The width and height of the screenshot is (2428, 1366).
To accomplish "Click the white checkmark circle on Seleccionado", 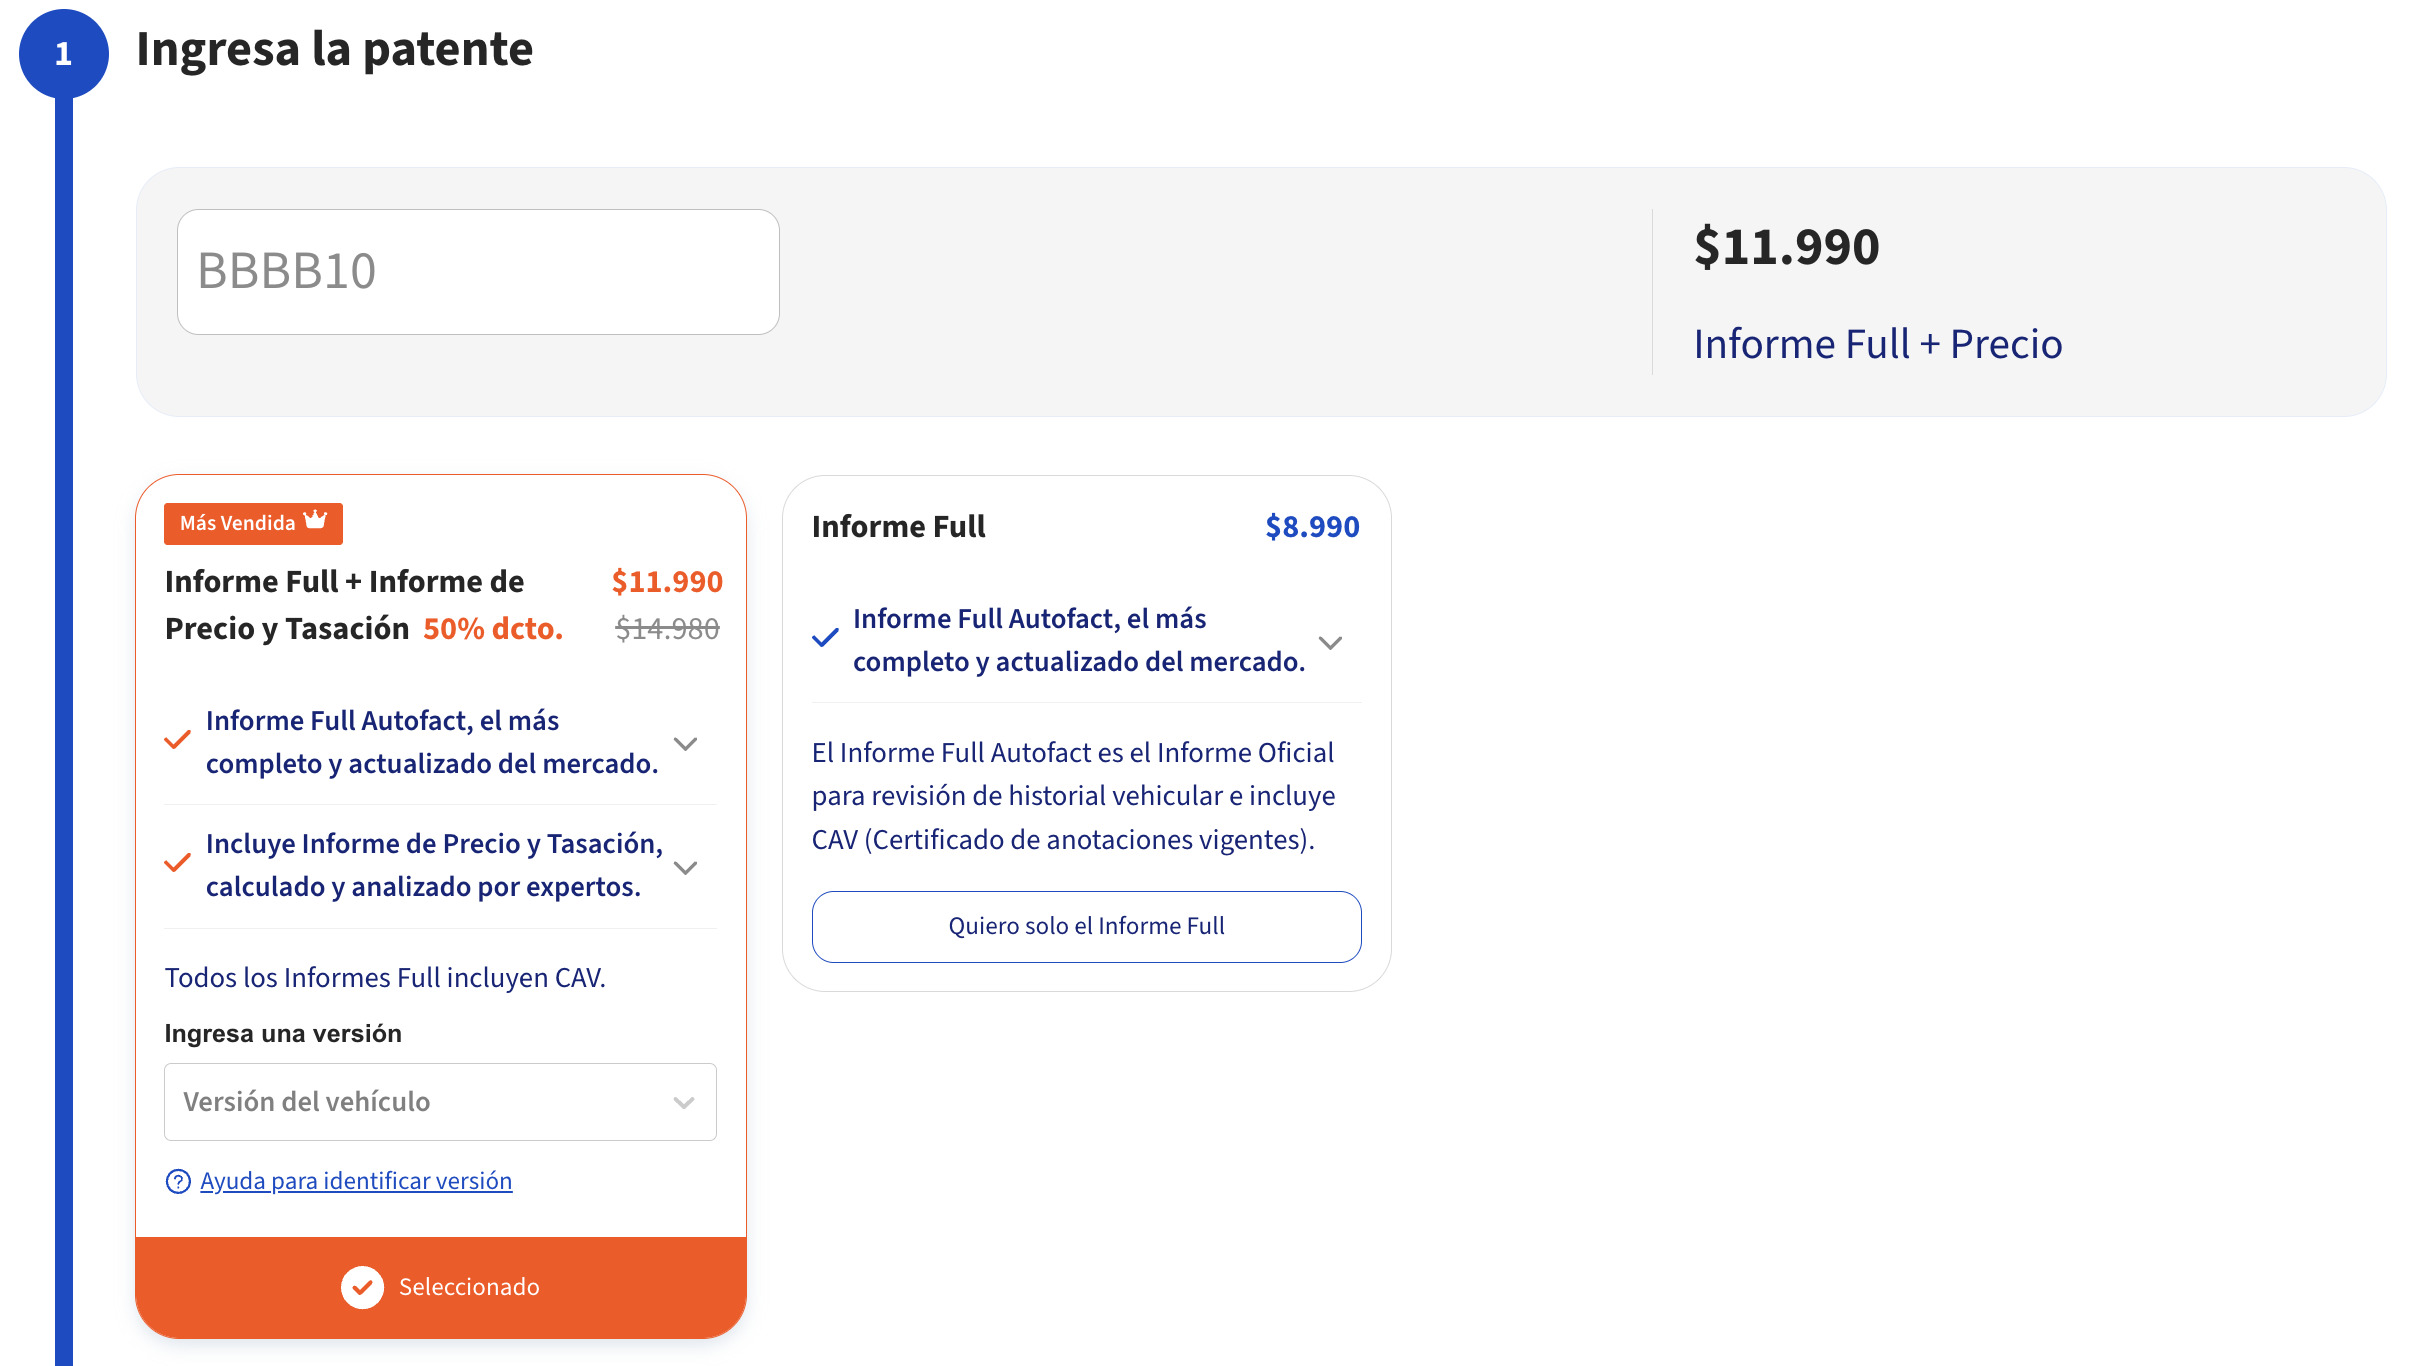I will (x=364, y=1287).
